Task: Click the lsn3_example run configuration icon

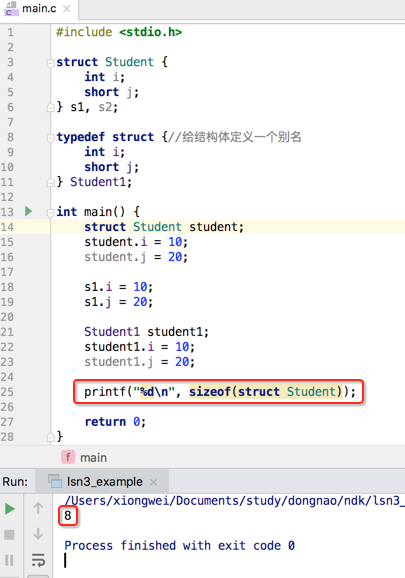Action: pyautogui.click(x=55, y=481)
